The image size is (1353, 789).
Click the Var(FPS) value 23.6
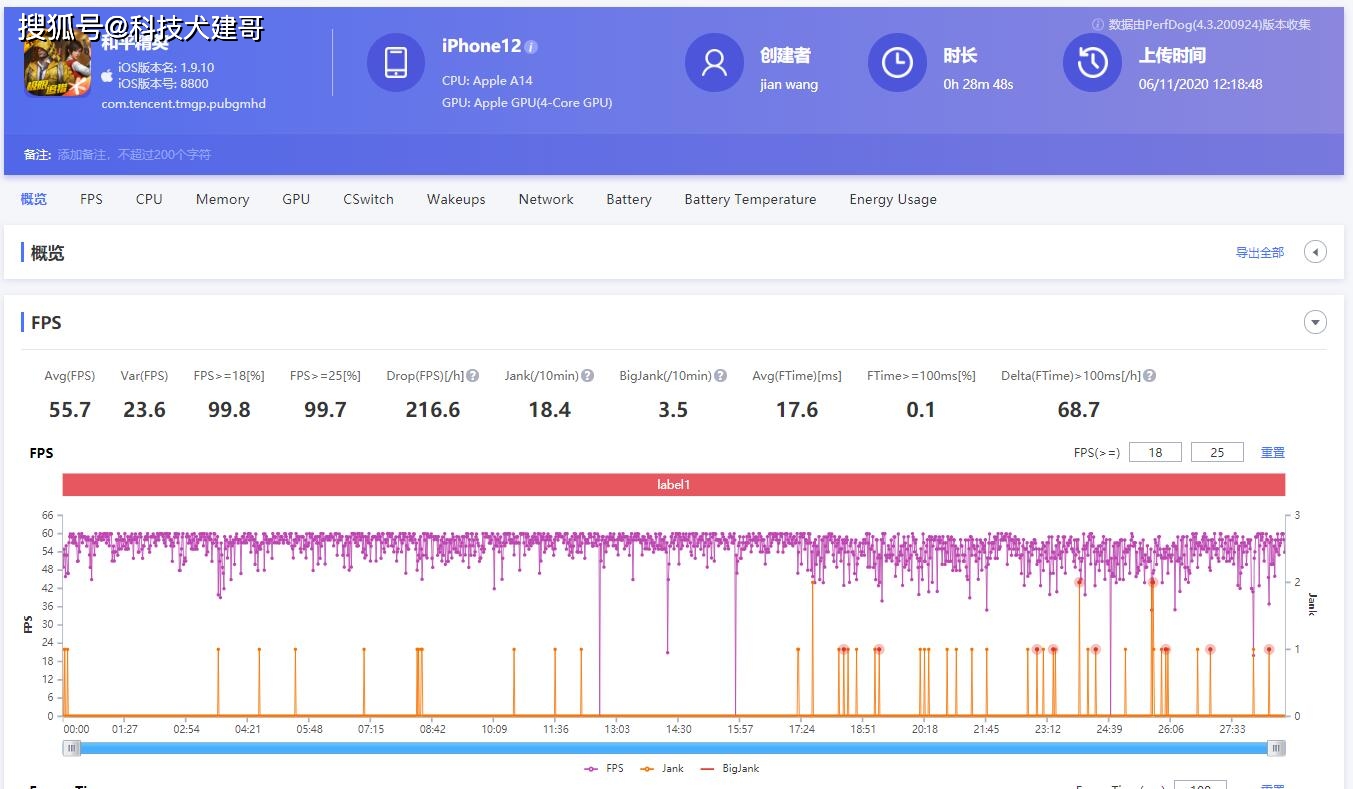pyautogui.click(x=144, y=410)
